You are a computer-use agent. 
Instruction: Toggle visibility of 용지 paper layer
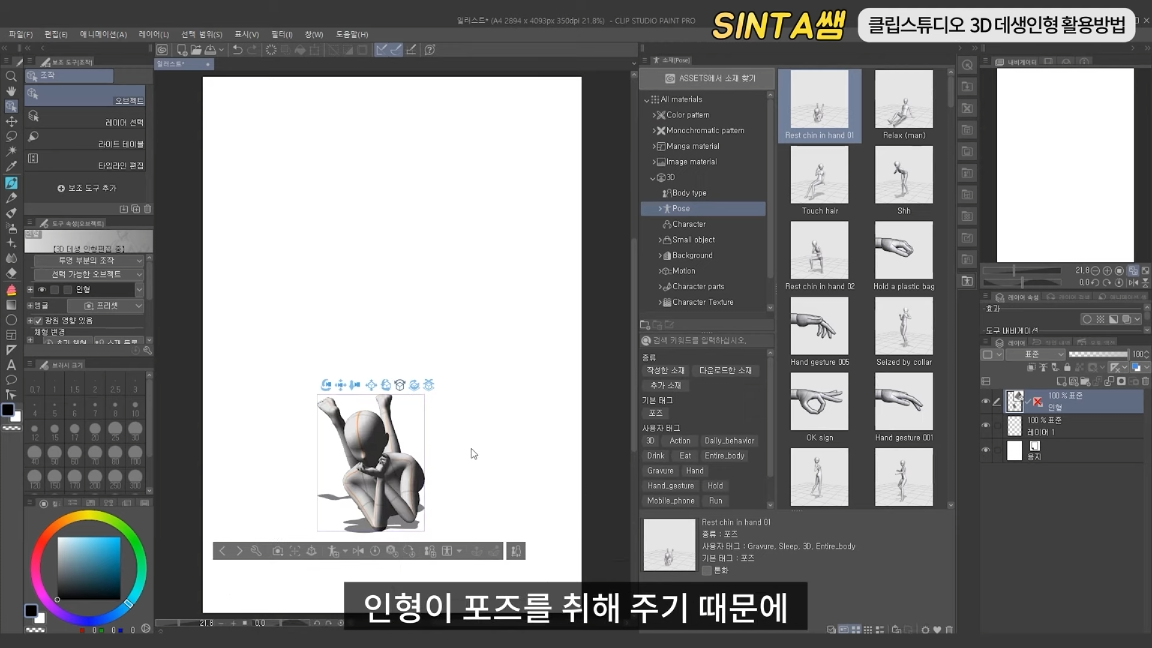point(986,450)
